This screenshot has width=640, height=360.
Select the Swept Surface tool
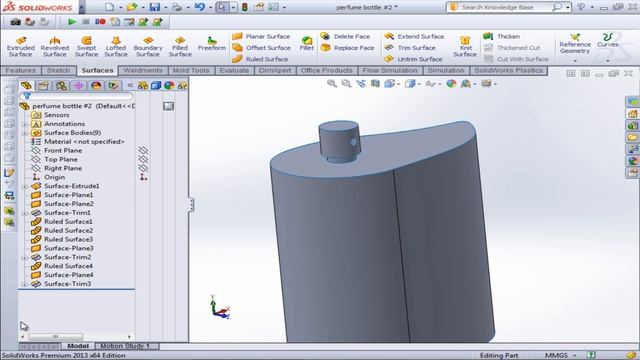coord(86,46)
